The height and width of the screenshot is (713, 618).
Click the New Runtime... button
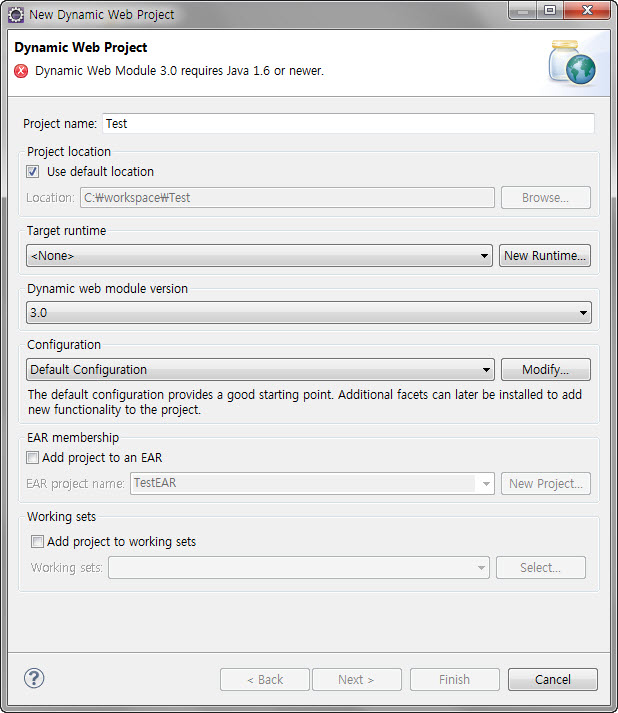coord(545,256)
